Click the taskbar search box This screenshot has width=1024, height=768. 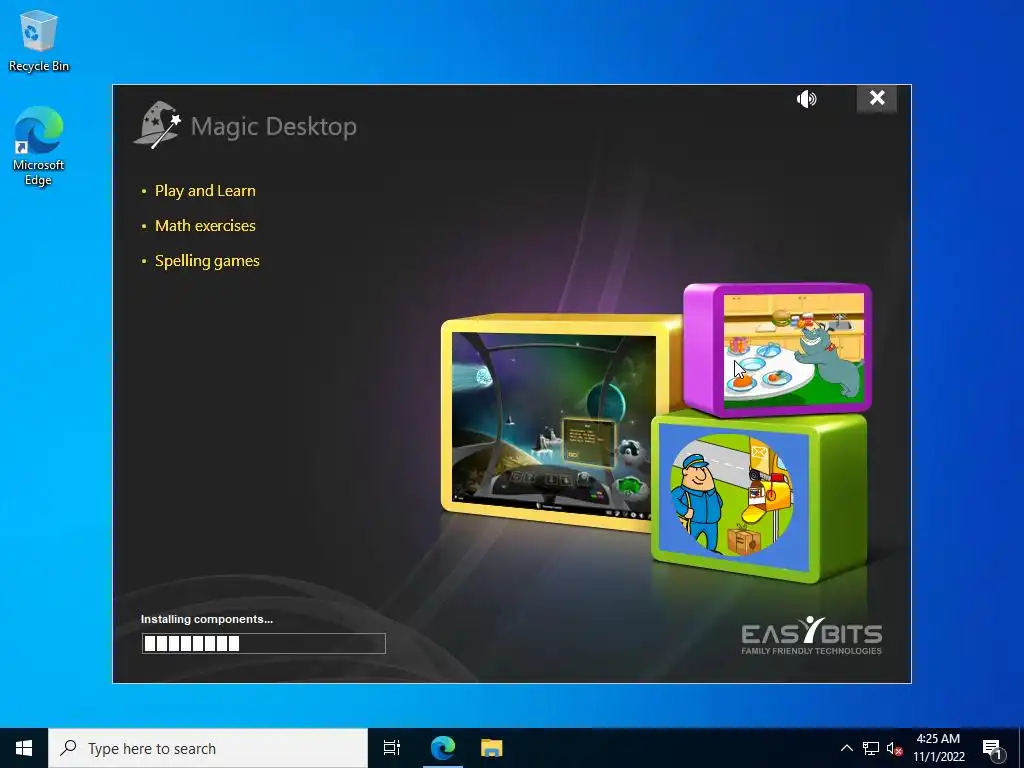pyautogui.click(x=208, y=748)
